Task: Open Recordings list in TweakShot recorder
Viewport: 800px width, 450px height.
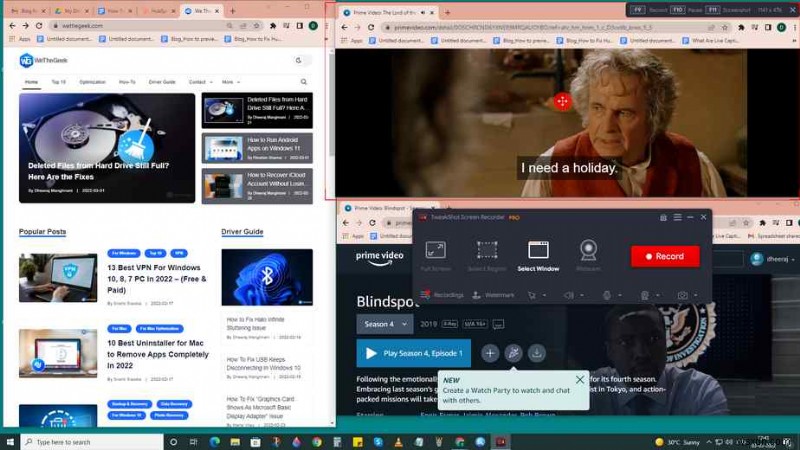Action: coord(442,295)
